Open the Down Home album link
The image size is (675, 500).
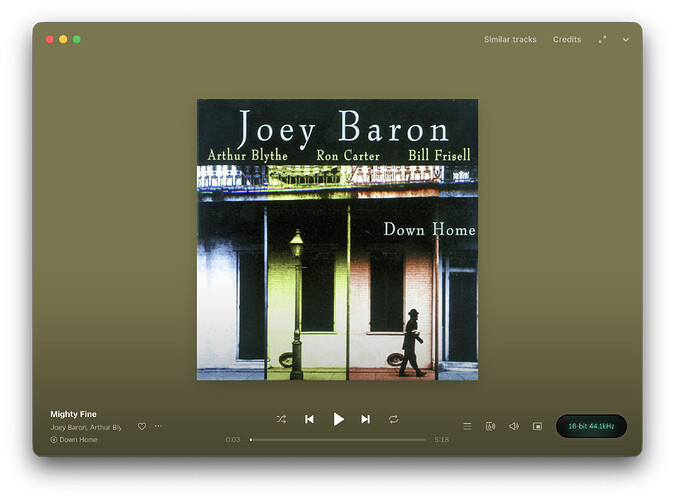(x=78, y=440)
